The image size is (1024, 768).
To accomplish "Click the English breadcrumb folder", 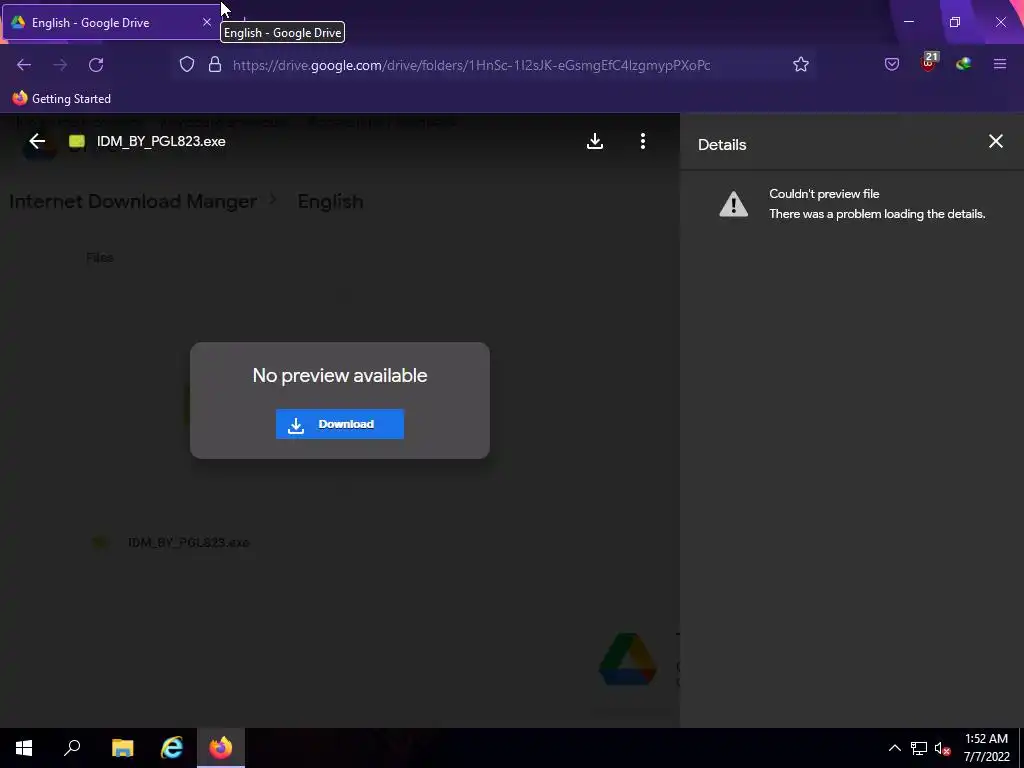I will click(330, 201).
